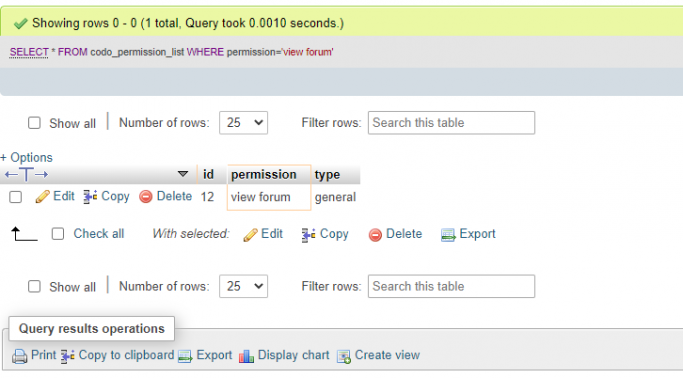Sort by the id column header

pos(208,175)
